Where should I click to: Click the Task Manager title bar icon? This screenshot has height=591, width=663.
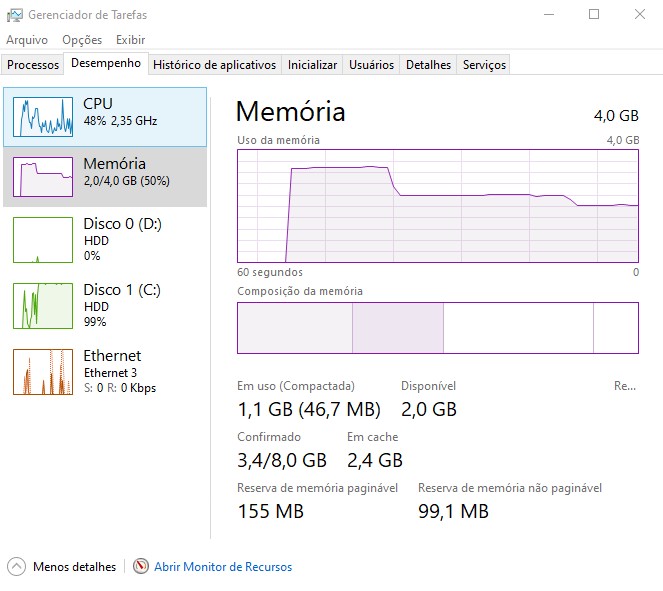[13, 14]
